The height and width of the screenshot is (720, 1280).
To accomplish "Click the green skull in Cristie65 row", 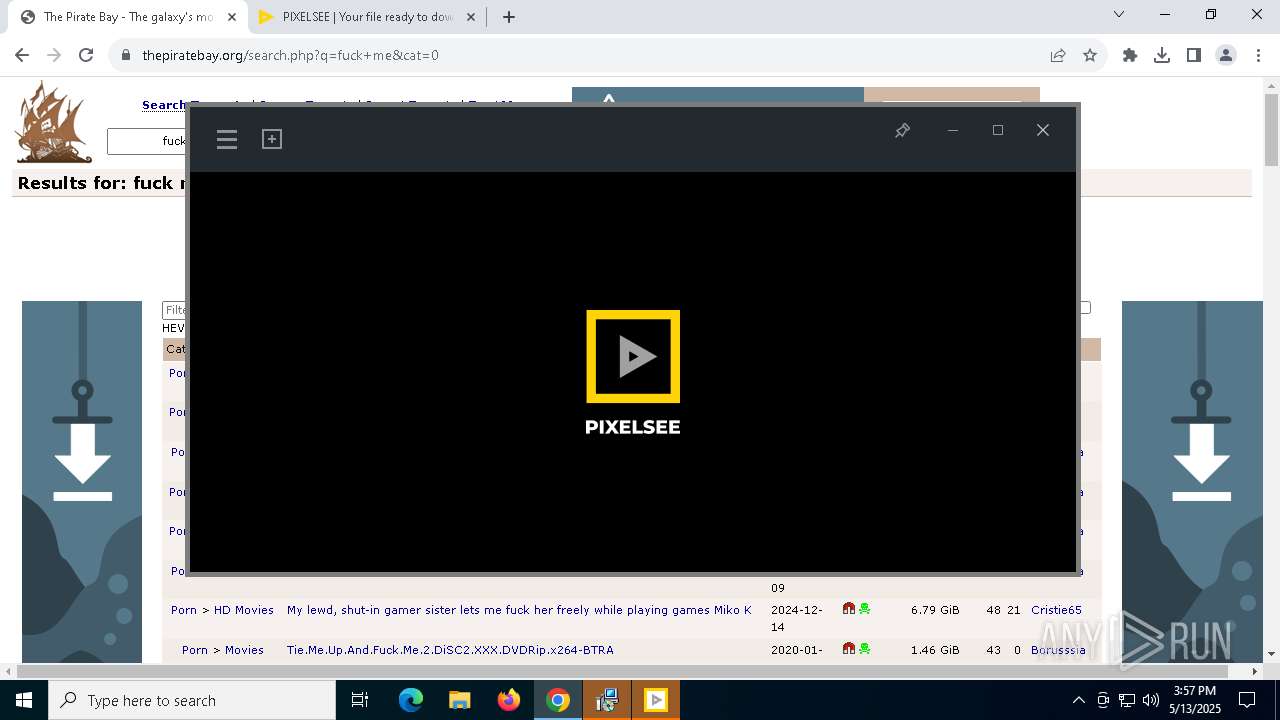I will click(864, 609).
